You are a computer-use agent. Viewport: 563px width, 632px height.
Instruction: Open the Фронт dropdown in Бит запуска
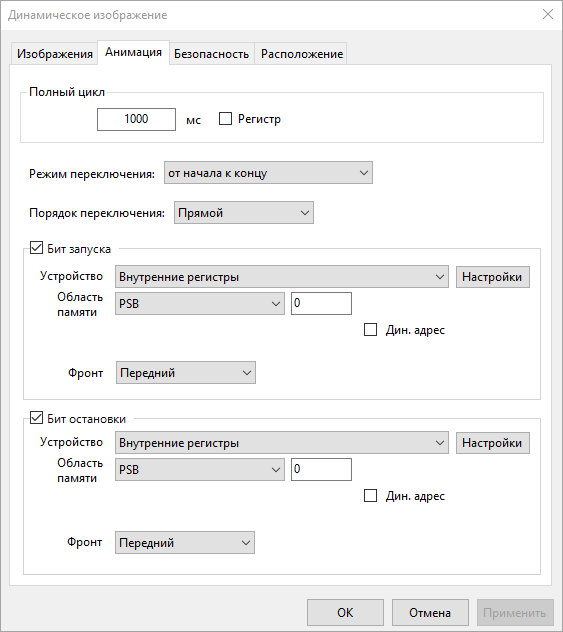pyautogui.click(x=186, y=372)
